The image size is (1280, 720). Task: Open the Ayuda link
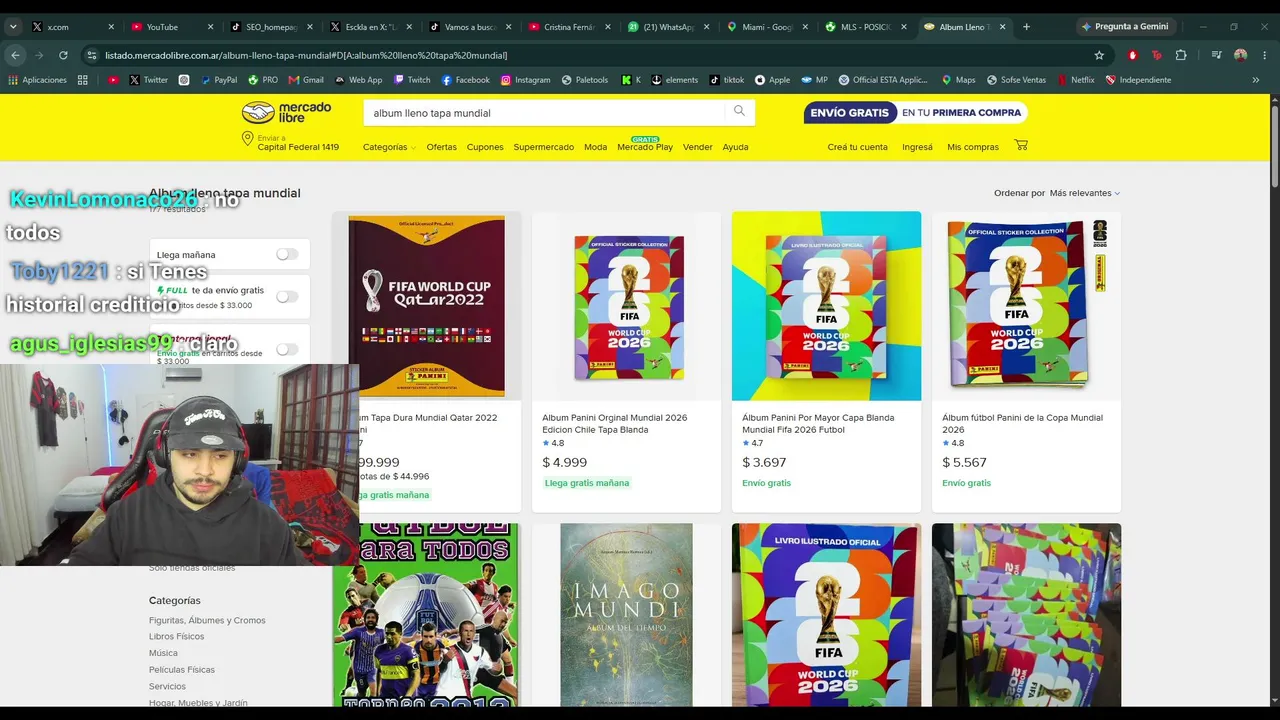[x=735, y=147]
